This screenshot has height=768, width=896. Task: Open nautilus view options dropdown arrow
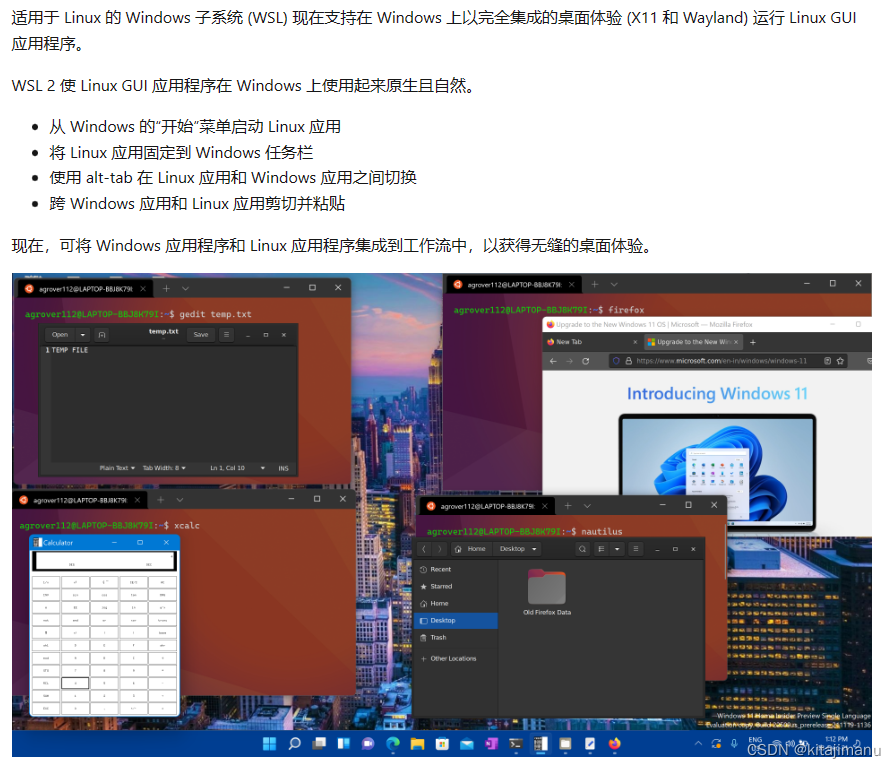point(617,549)
